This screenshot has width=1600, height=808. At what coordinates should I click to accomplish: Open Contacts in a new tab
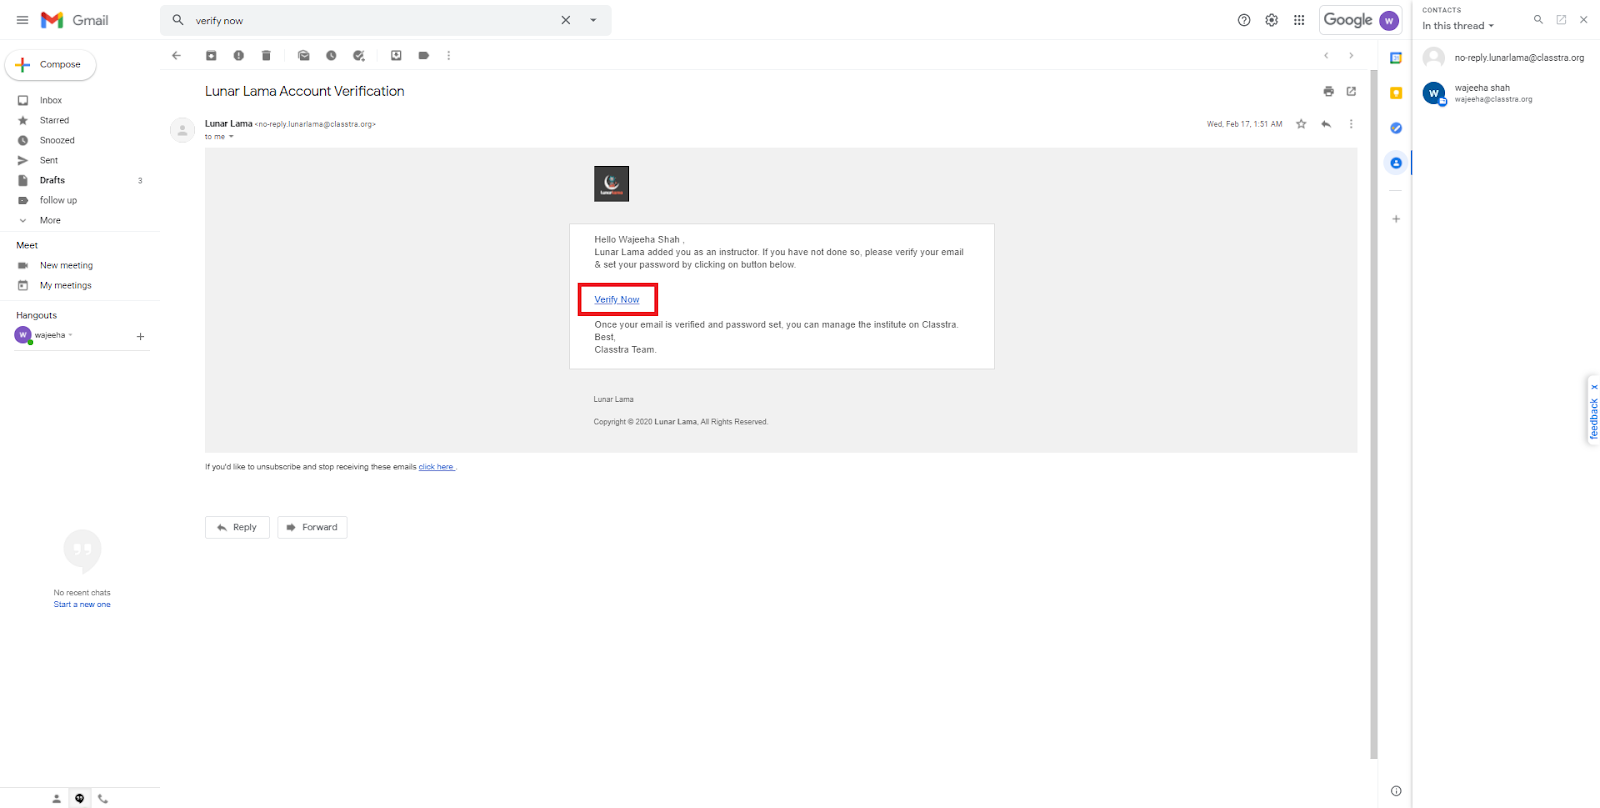1561,19
